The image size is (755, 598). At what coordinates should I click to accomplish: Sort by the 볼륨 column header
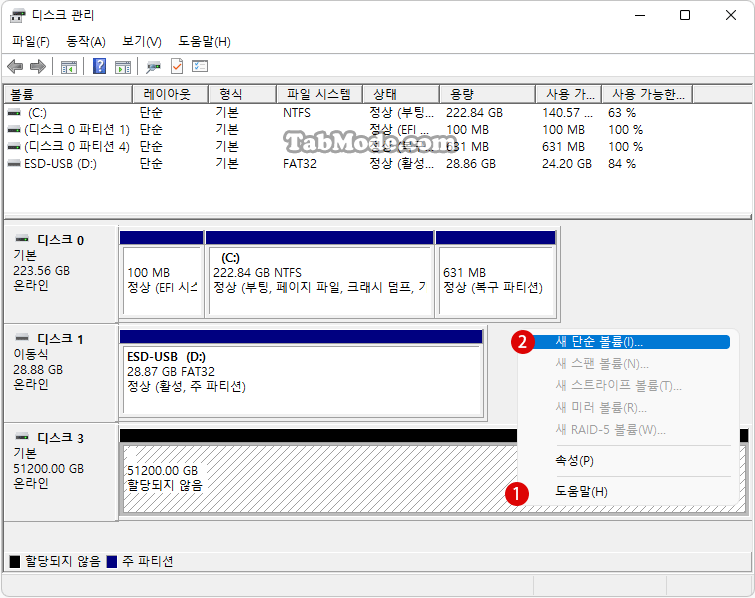68,94
